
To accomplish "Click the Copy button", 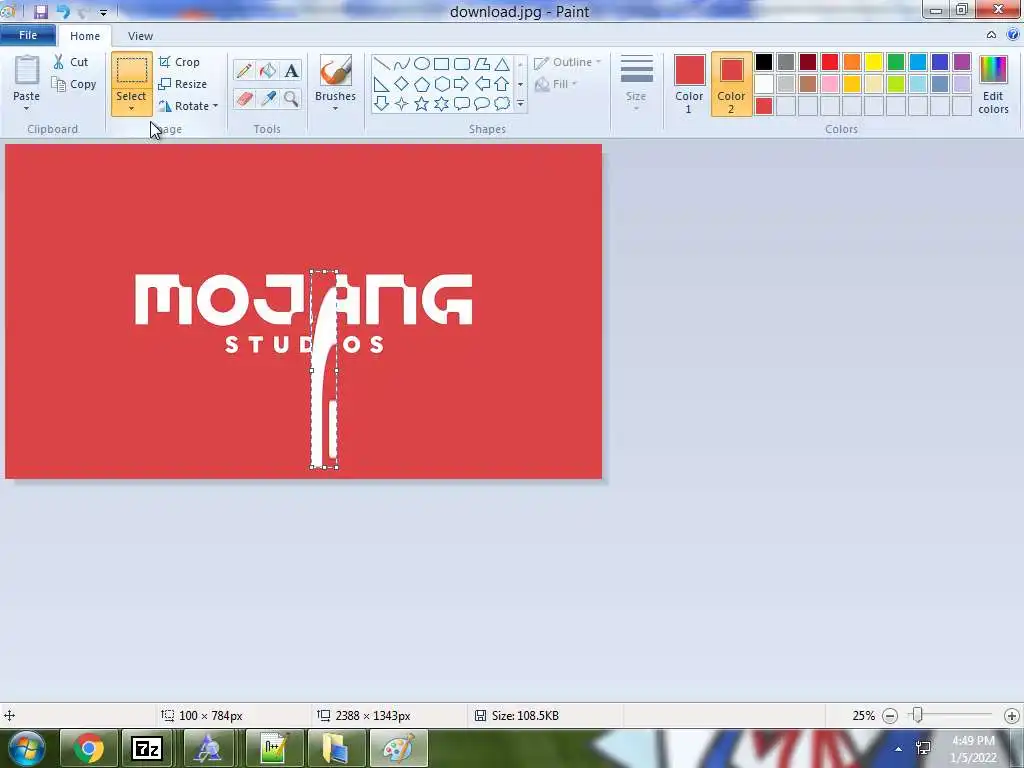I will (74, 84).
